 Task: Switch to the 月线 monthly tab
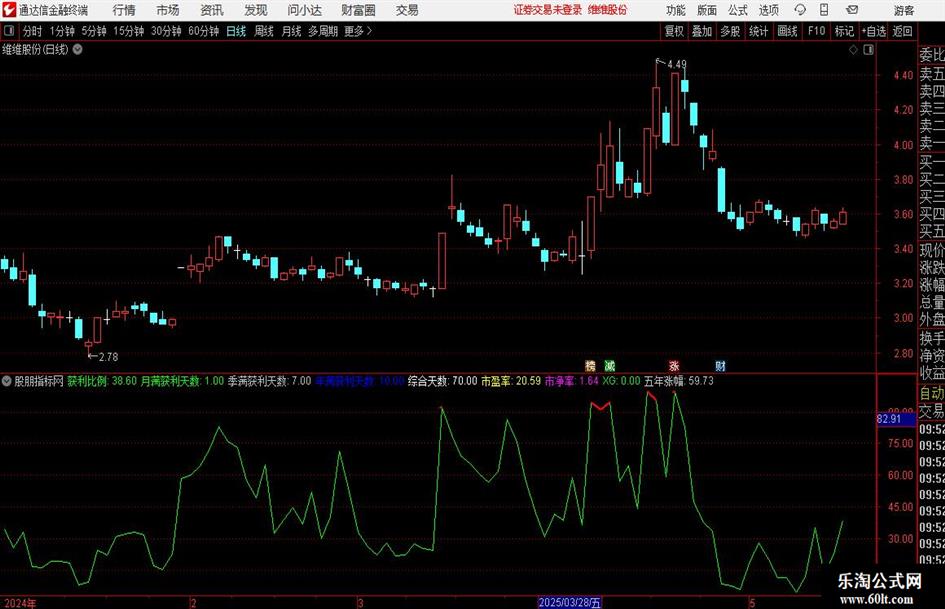click(291, 31)
